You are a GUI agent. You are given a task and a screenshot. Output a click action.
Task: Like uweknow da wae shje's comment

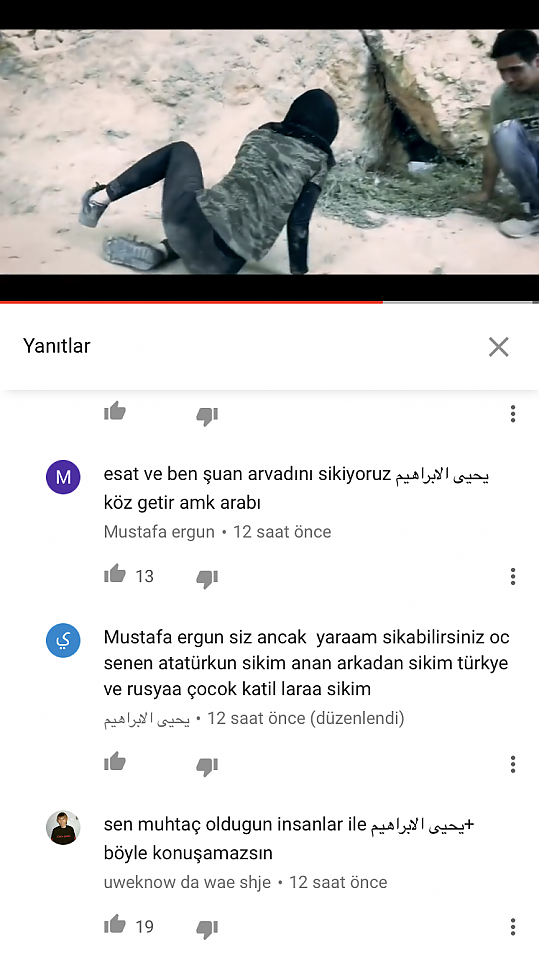tap(115, 924)
